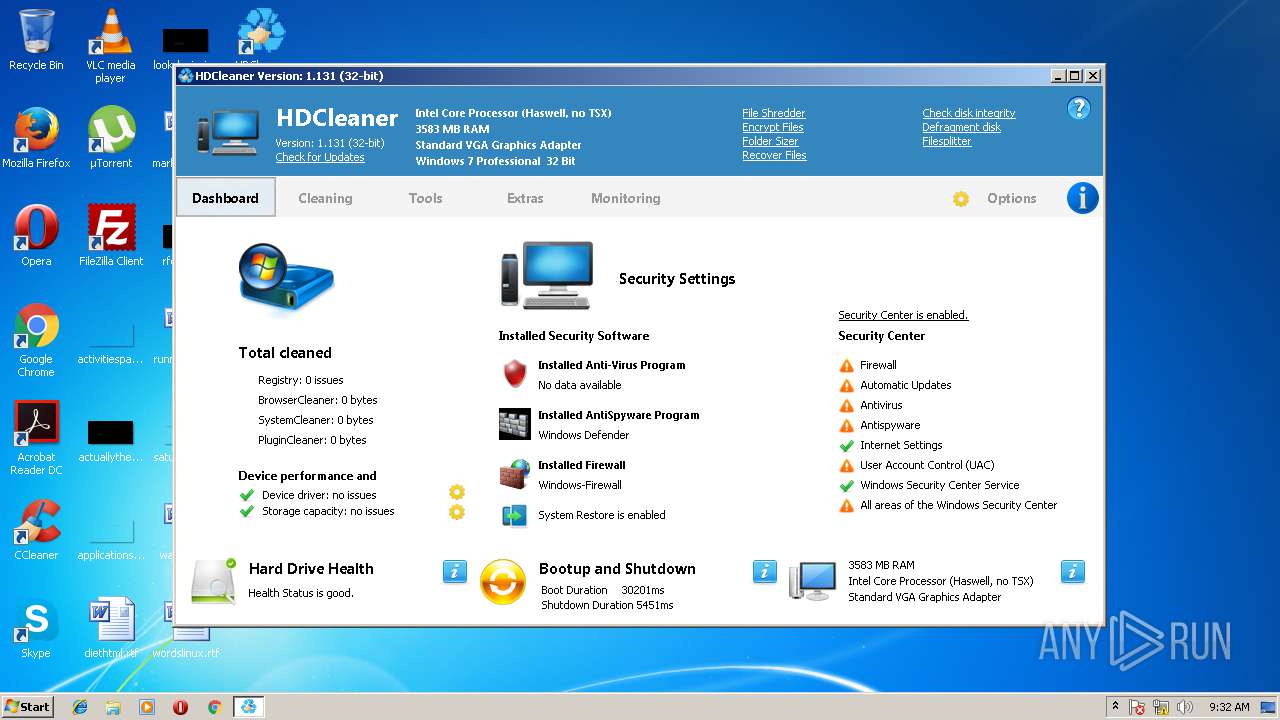The height and width of the screenshot is (720, 1280).
Task: Click 'BrowserCleaner: 0 bytes' text
Action: [318, 400]
